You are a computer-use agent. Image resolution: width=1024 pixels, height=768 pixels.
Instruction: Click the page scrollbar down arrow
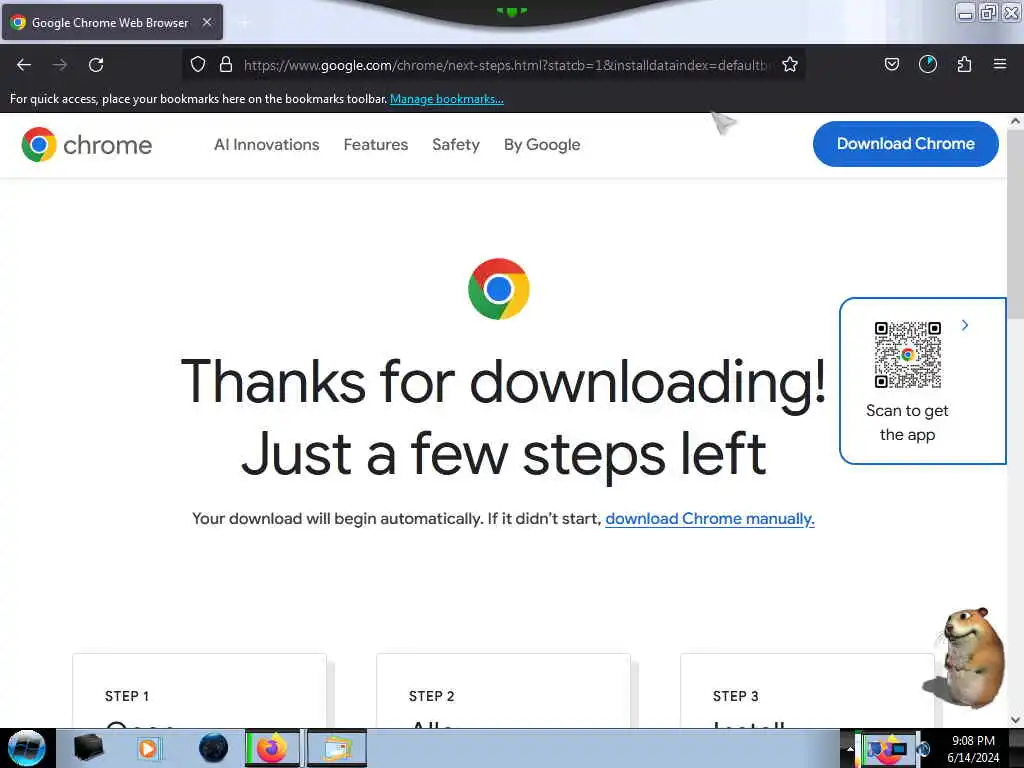point(1016,720)
